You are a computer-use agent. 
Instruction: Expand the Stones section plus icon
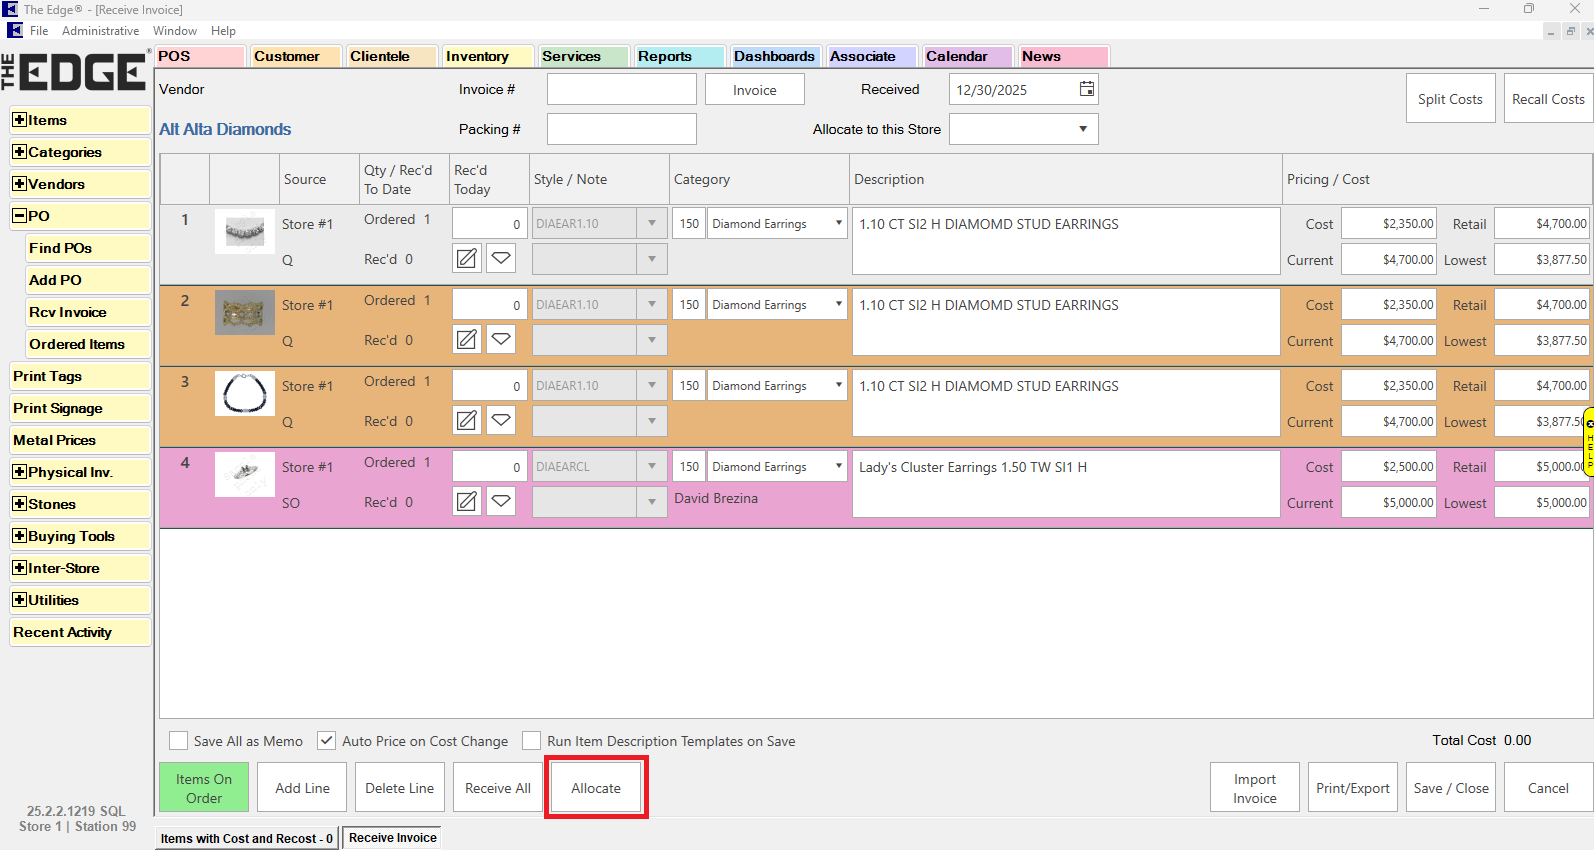[19, 504]
